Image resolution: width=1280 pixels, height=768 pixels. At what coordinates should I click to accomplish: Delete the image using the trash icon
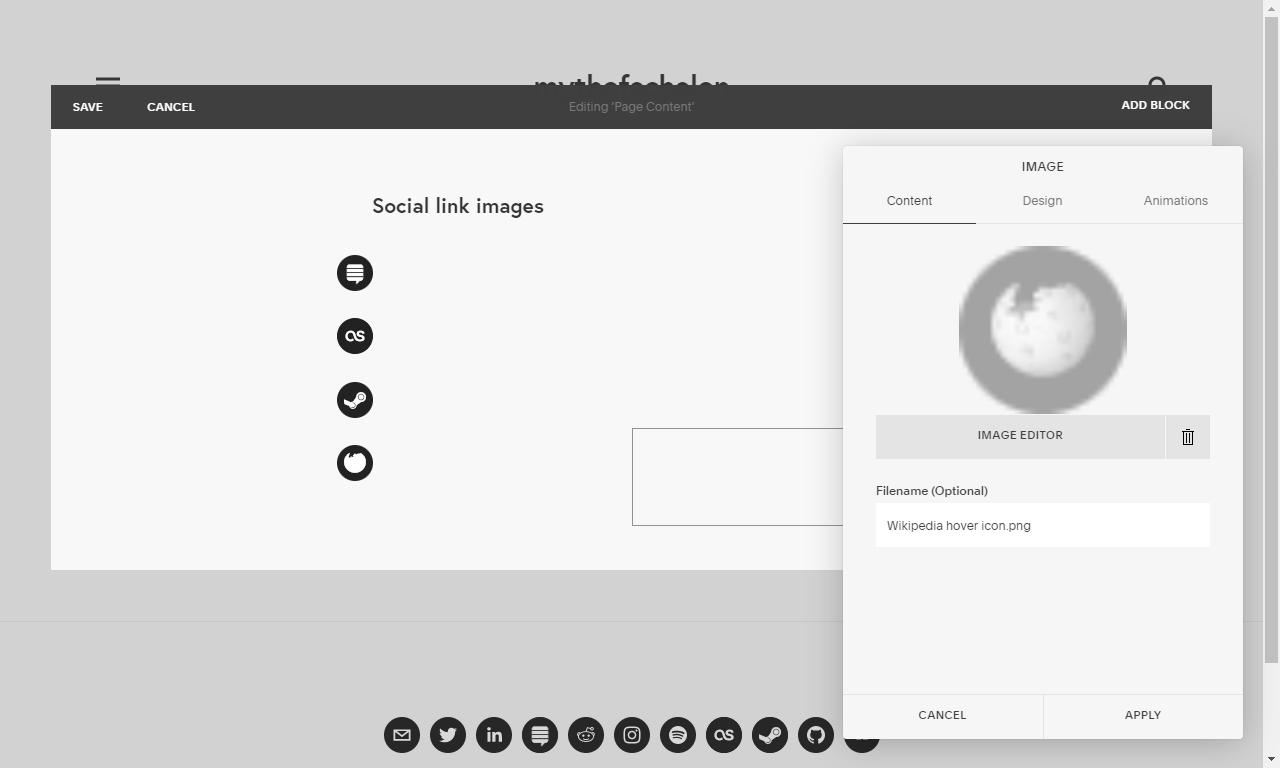(x=1188, y=436)
